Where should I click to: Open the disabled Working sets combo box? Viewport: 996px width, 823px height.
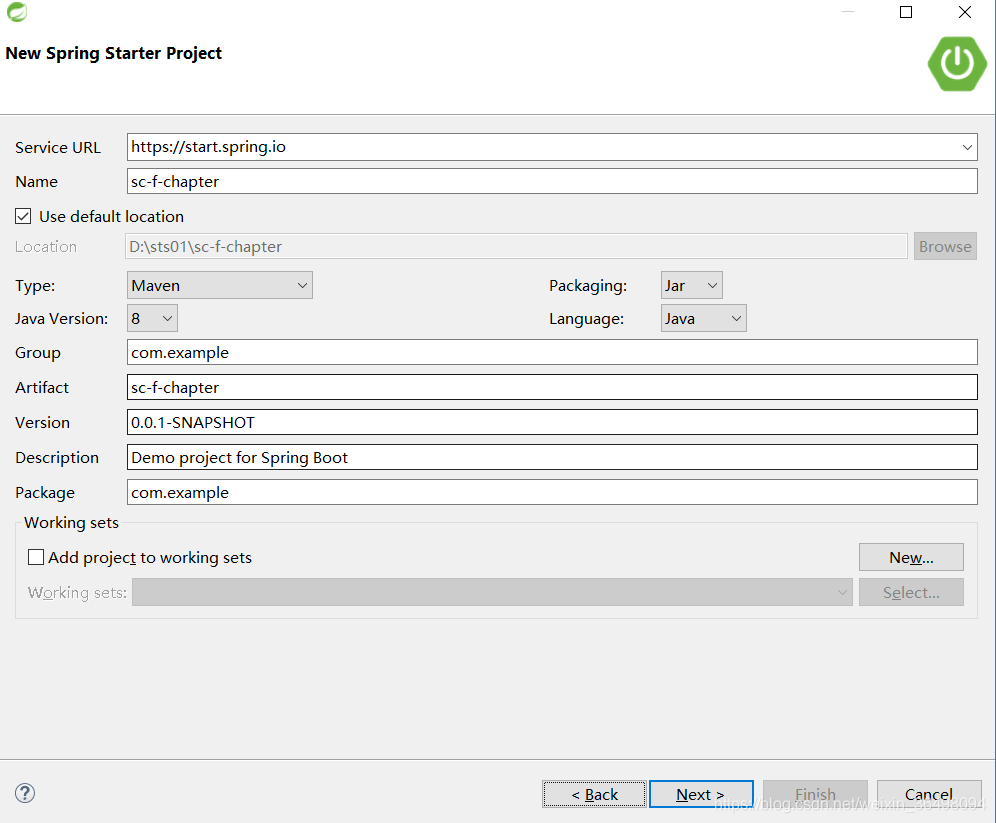point(492,592)
